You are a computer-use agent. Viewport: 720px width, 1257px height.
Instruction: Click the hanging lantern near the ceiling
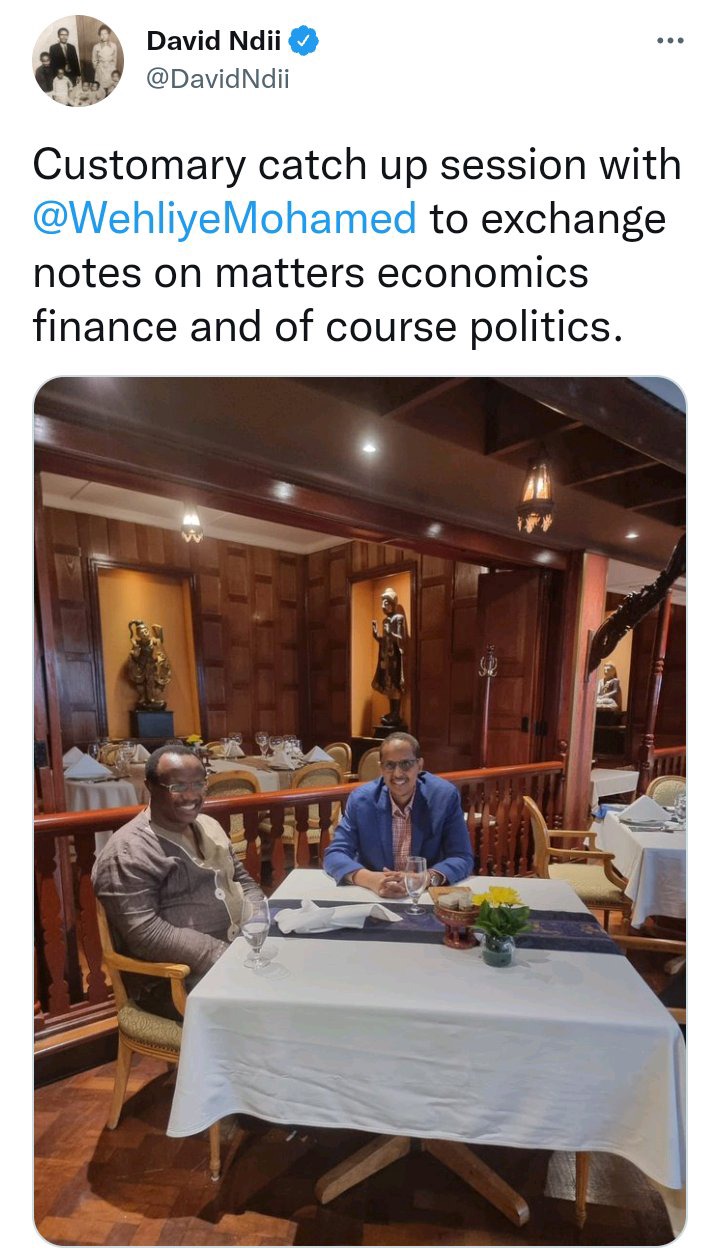tap(535, 497)
